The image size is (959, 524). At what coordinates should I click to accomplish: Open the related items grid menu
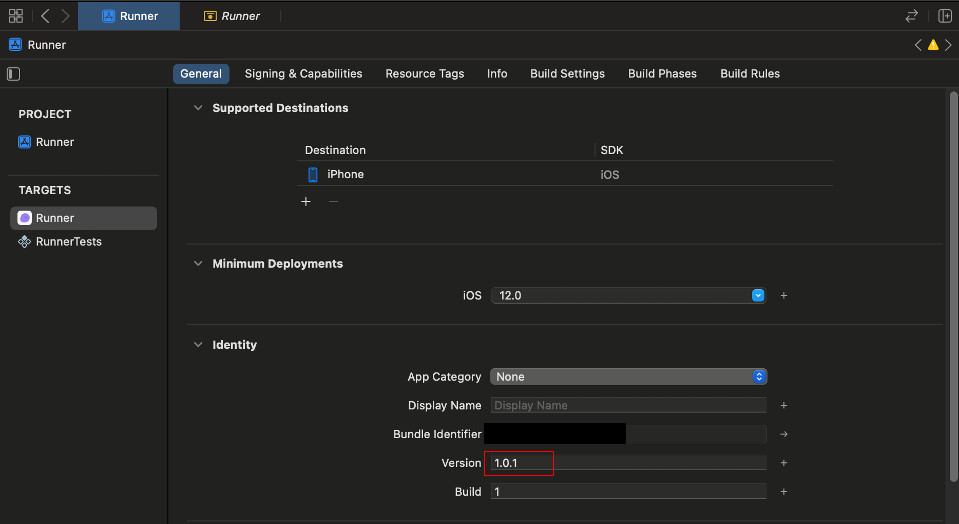[x=16, y=16]
